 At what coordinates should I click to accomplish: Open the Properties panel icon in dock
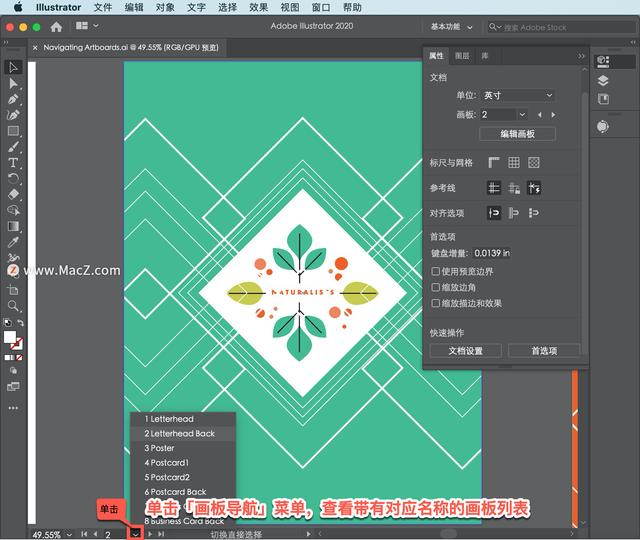coord(603,62)
